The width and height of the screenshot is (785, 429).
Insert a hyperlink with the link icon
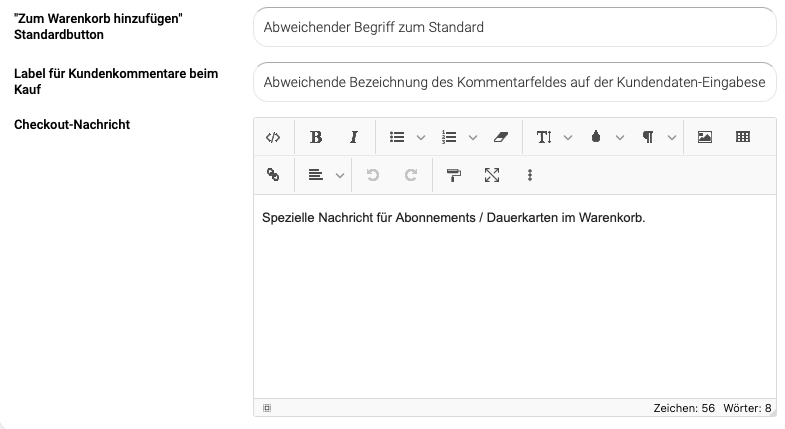coord(273,175)
